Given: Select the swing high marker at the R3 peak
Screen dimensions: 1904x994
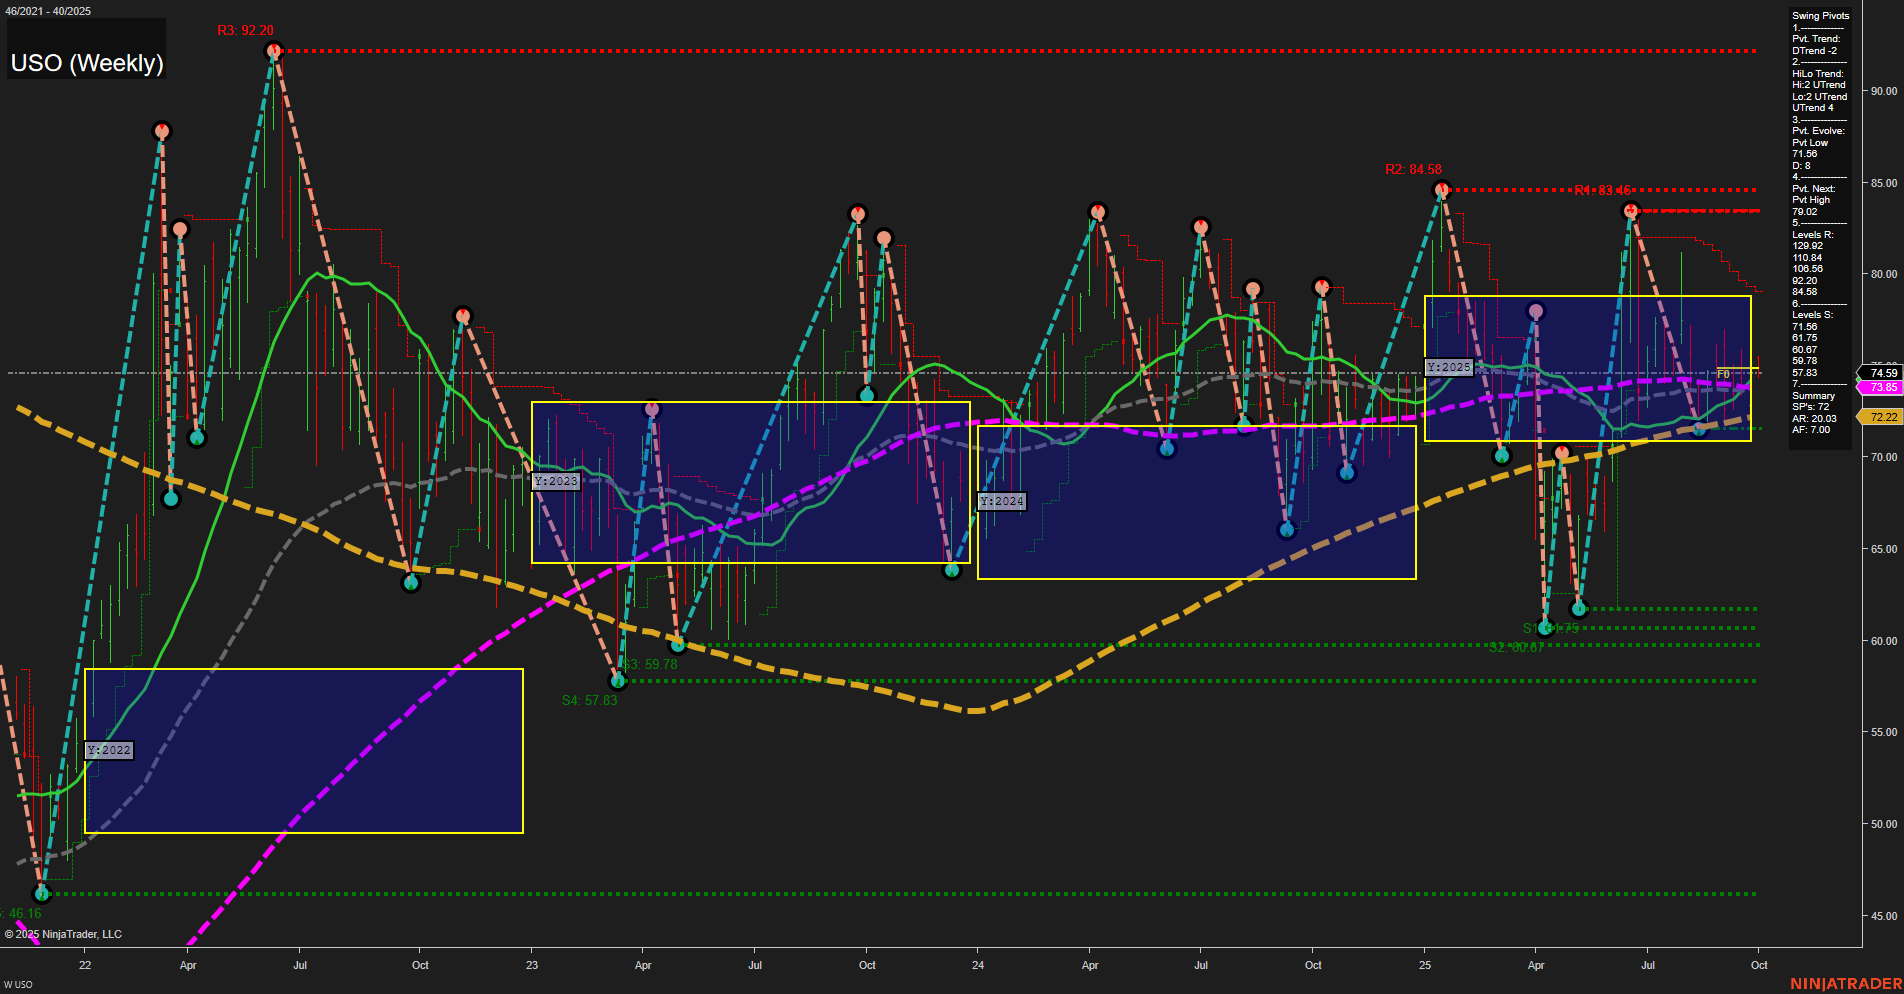Looking at the screenshot, I should click(x=275, y=48).
